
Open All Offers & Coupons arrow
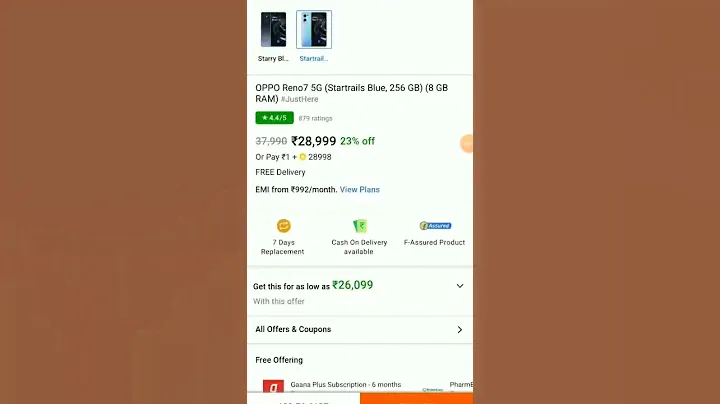[460, 330]
